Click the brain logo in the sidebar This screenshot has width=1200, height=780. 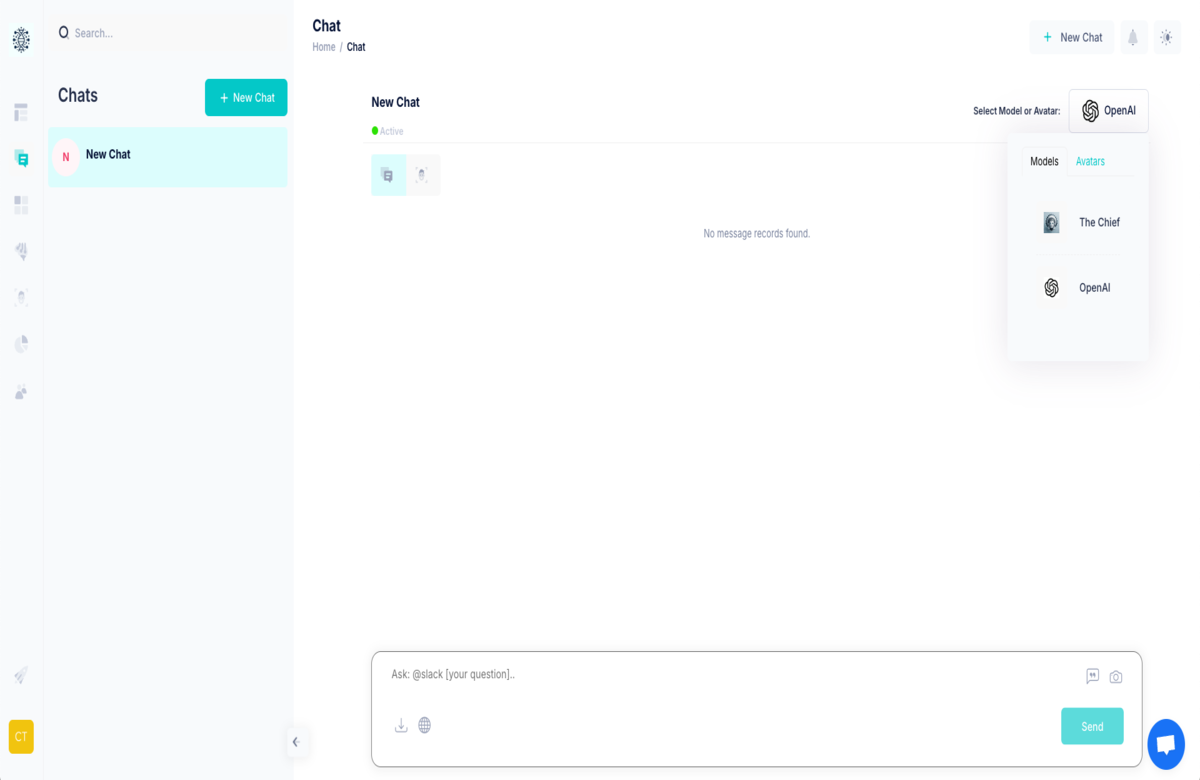coord(21,40)
